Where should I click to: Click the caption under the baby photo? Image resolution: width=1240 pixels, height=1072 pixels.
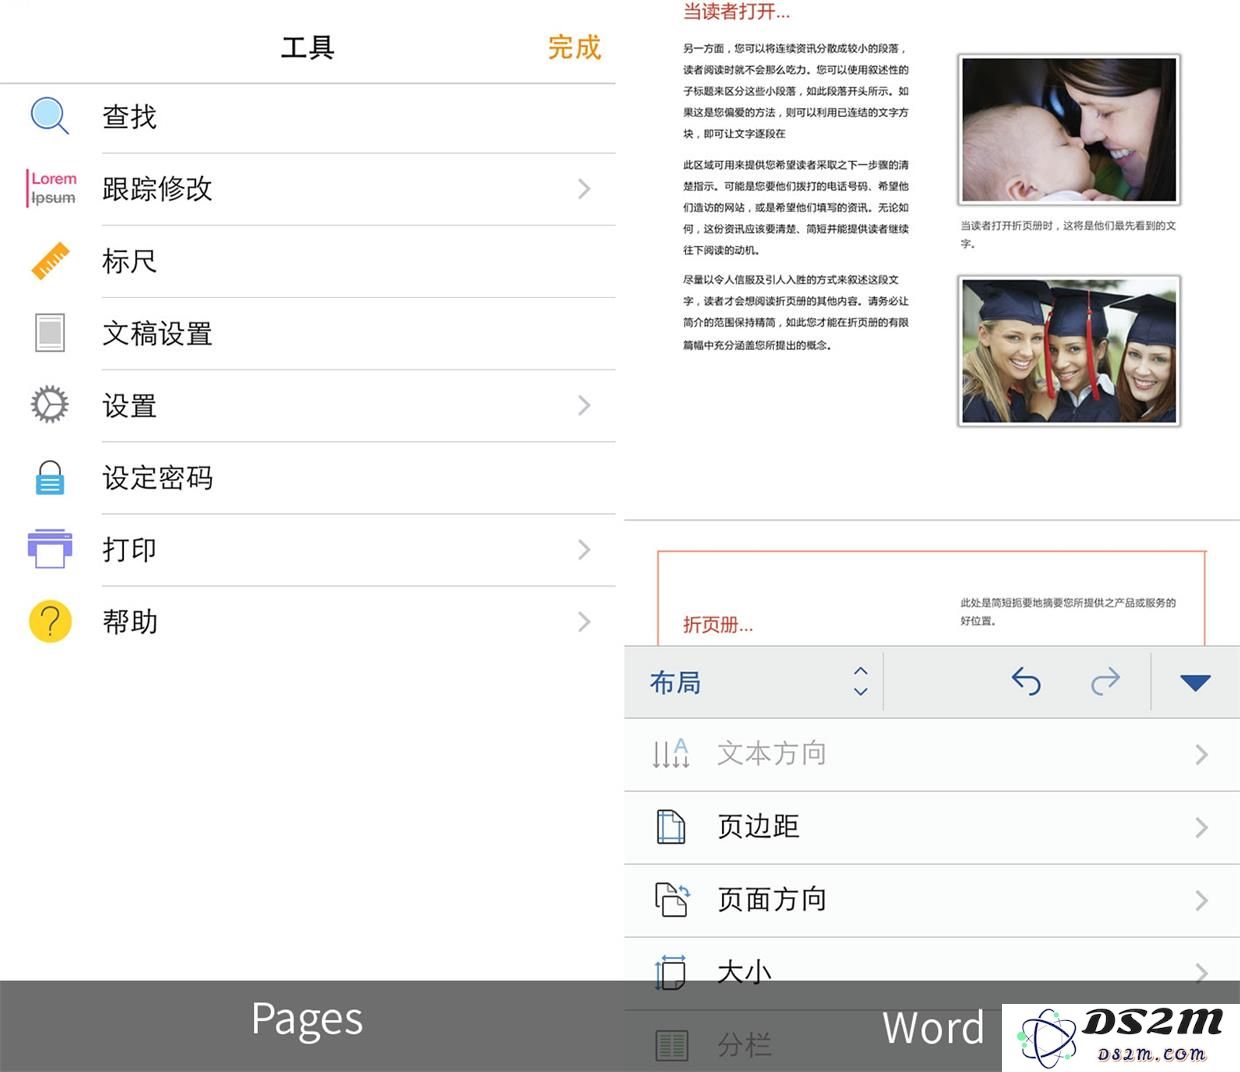click(1068, 234)
